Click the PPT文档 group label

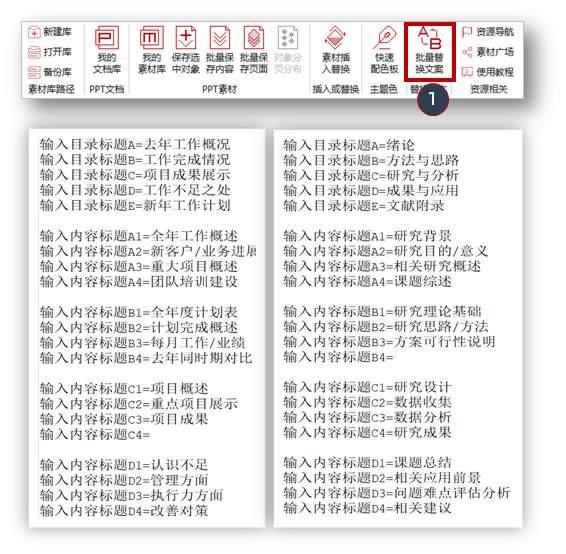107,89
